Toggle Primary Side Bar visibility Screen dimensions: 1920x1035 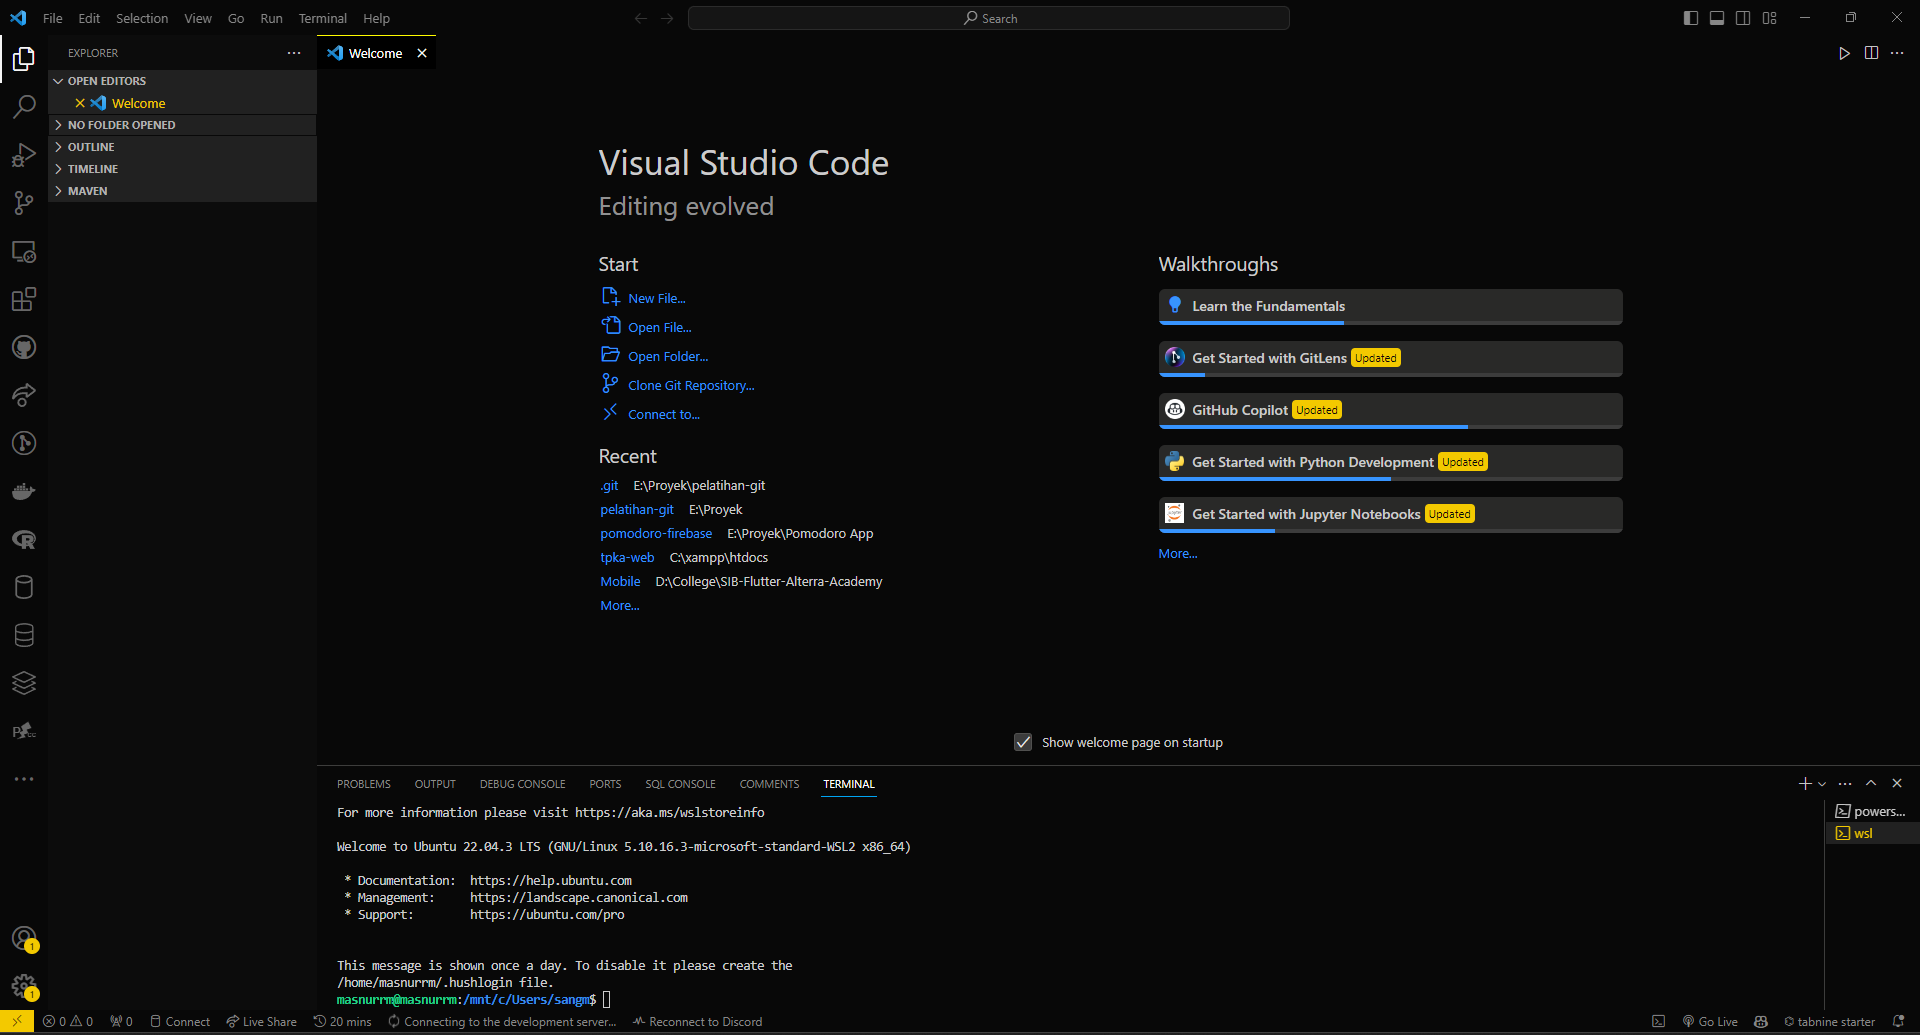click(1691, 18)
